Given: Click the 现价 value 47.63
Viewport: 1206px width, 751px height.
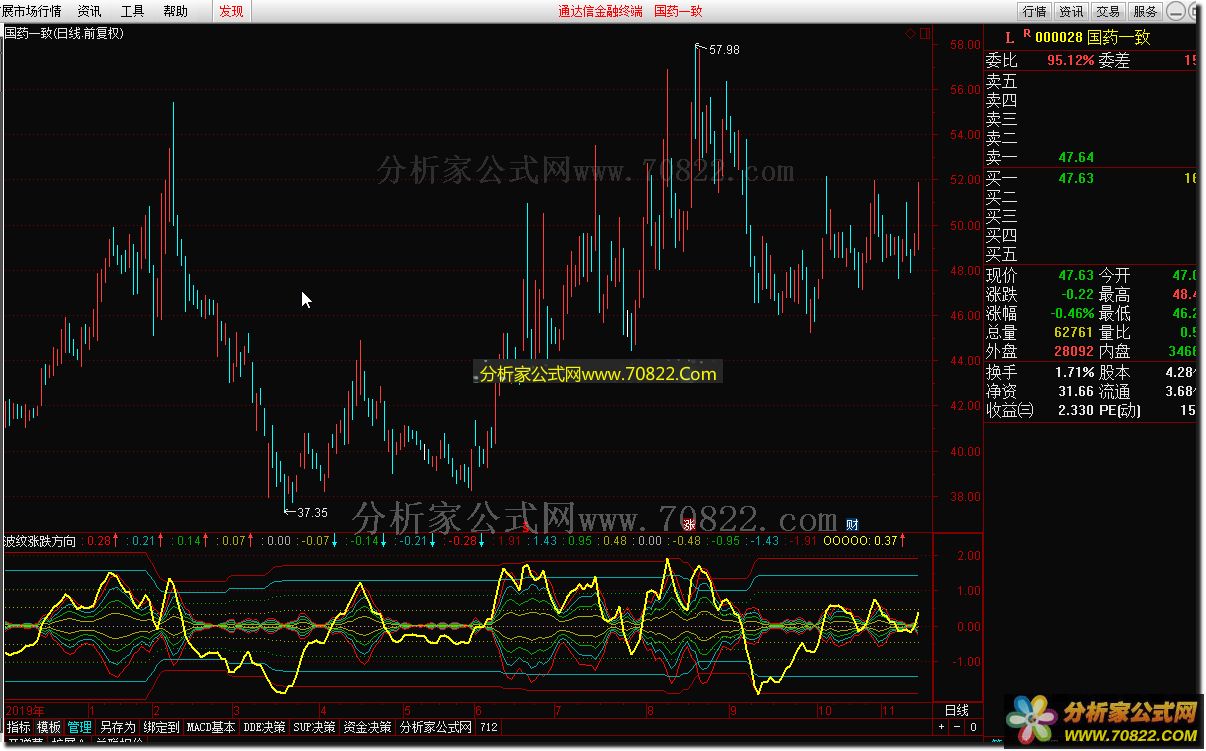Looking at the screenshot, I should 1076,275.
